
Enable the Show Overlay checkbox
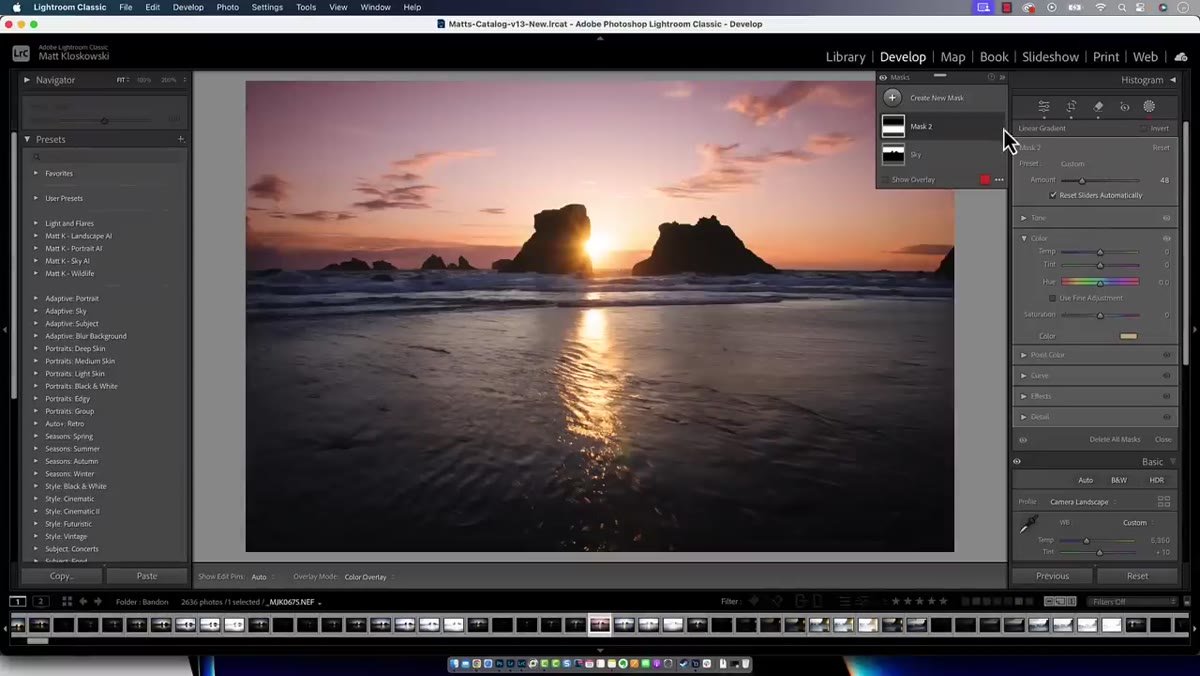(884, 180)
